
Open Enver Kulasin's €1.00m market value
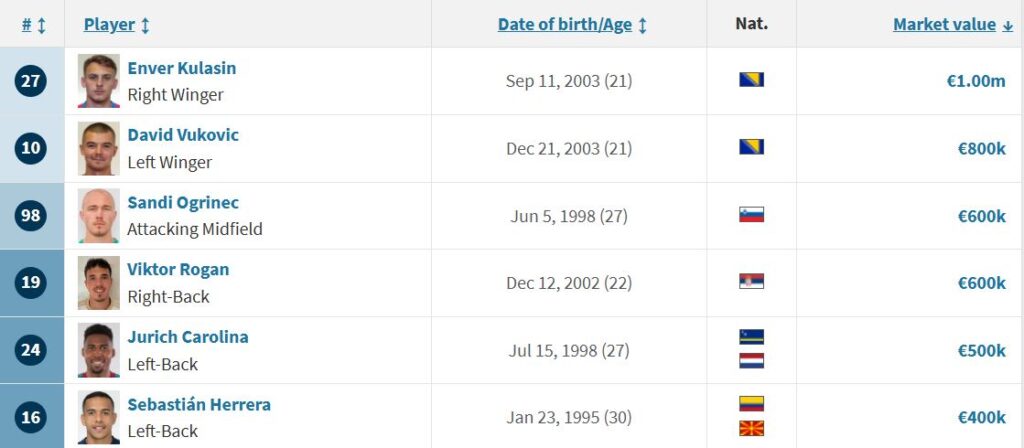[x=976, y=81]
